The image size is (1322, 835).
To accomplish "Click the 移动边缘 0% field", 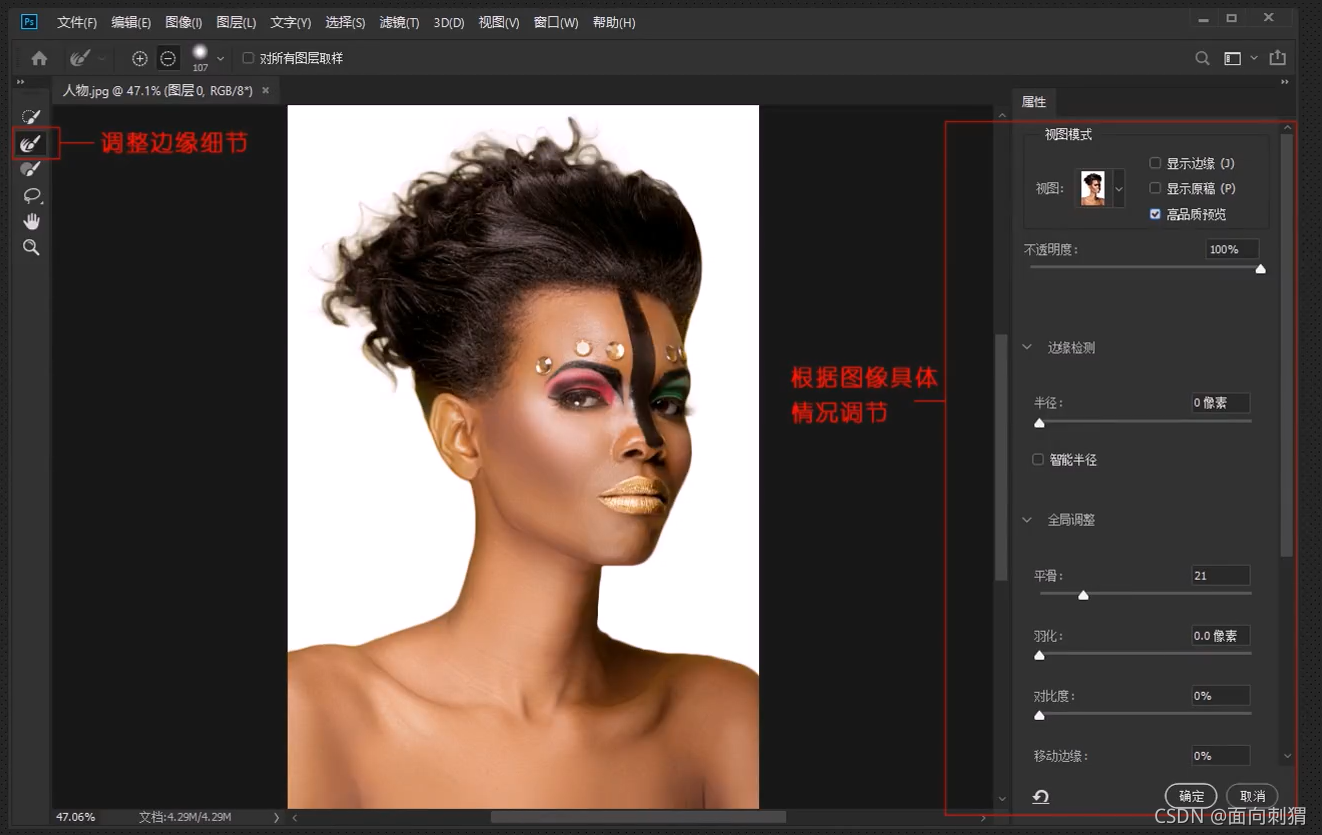I will [1220, 755].
